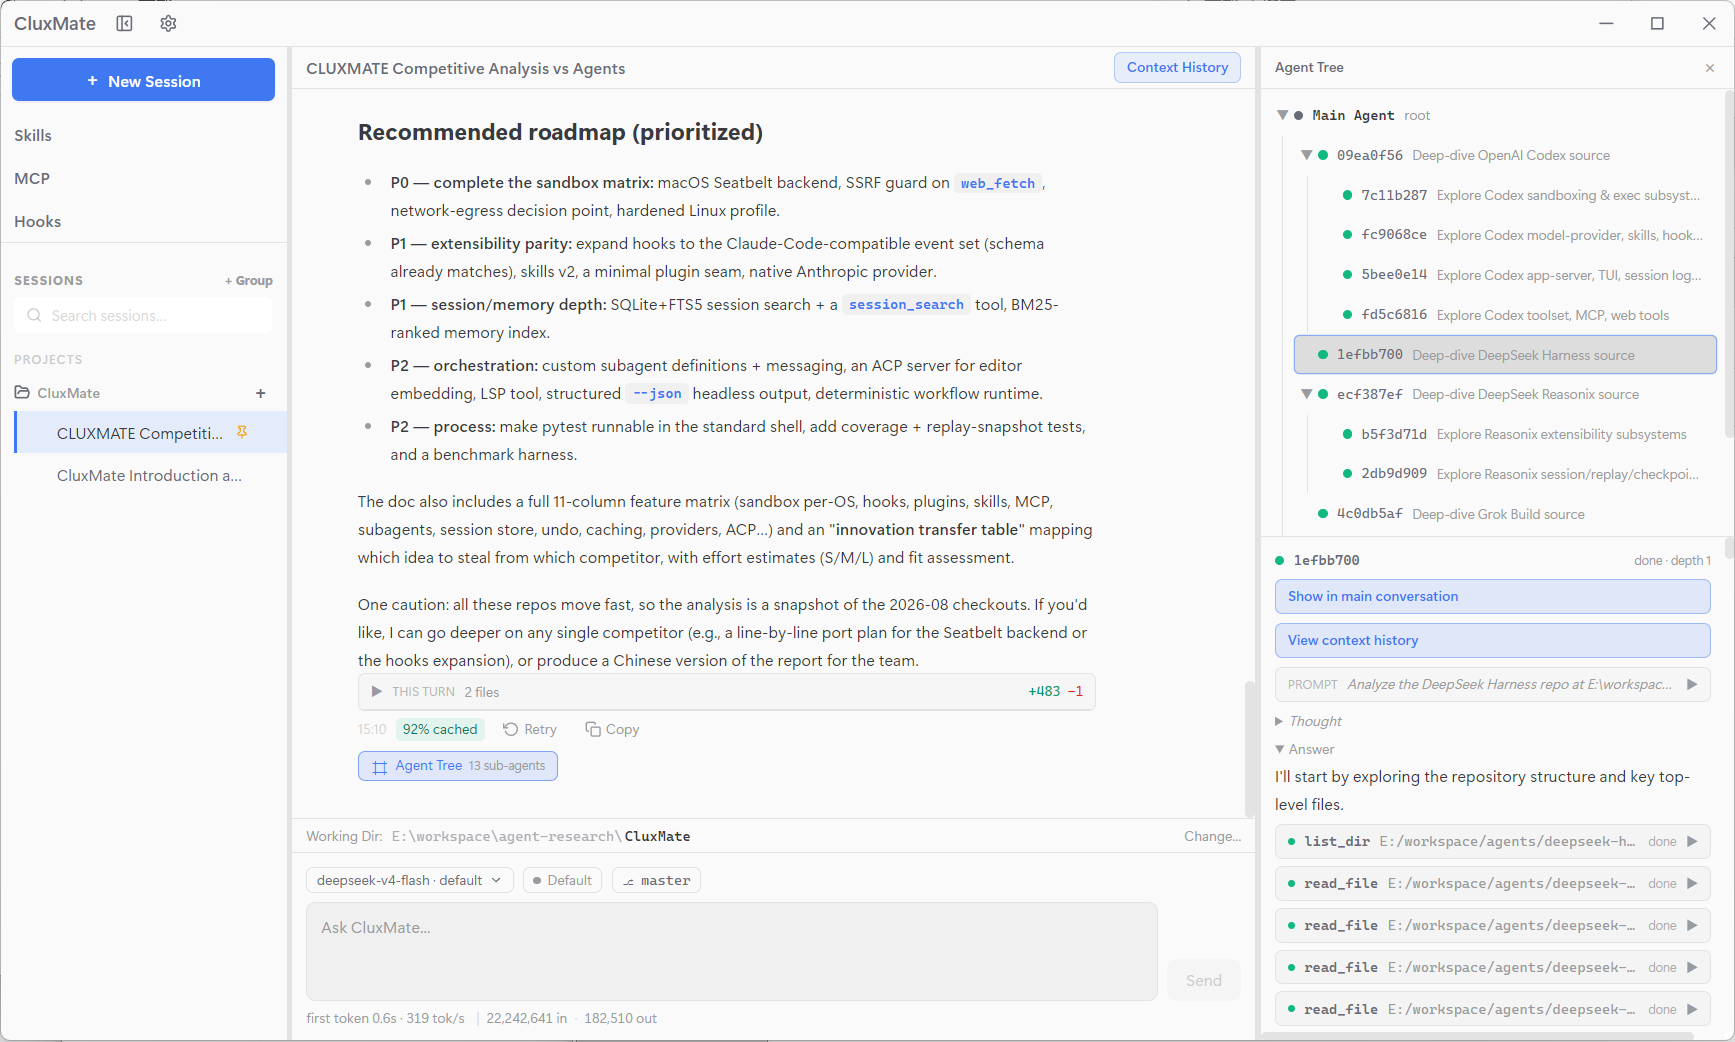Select agent 4c0db5af Deep-dive Grok Build
The image size is (1735, 1042).
[1505, 514]
